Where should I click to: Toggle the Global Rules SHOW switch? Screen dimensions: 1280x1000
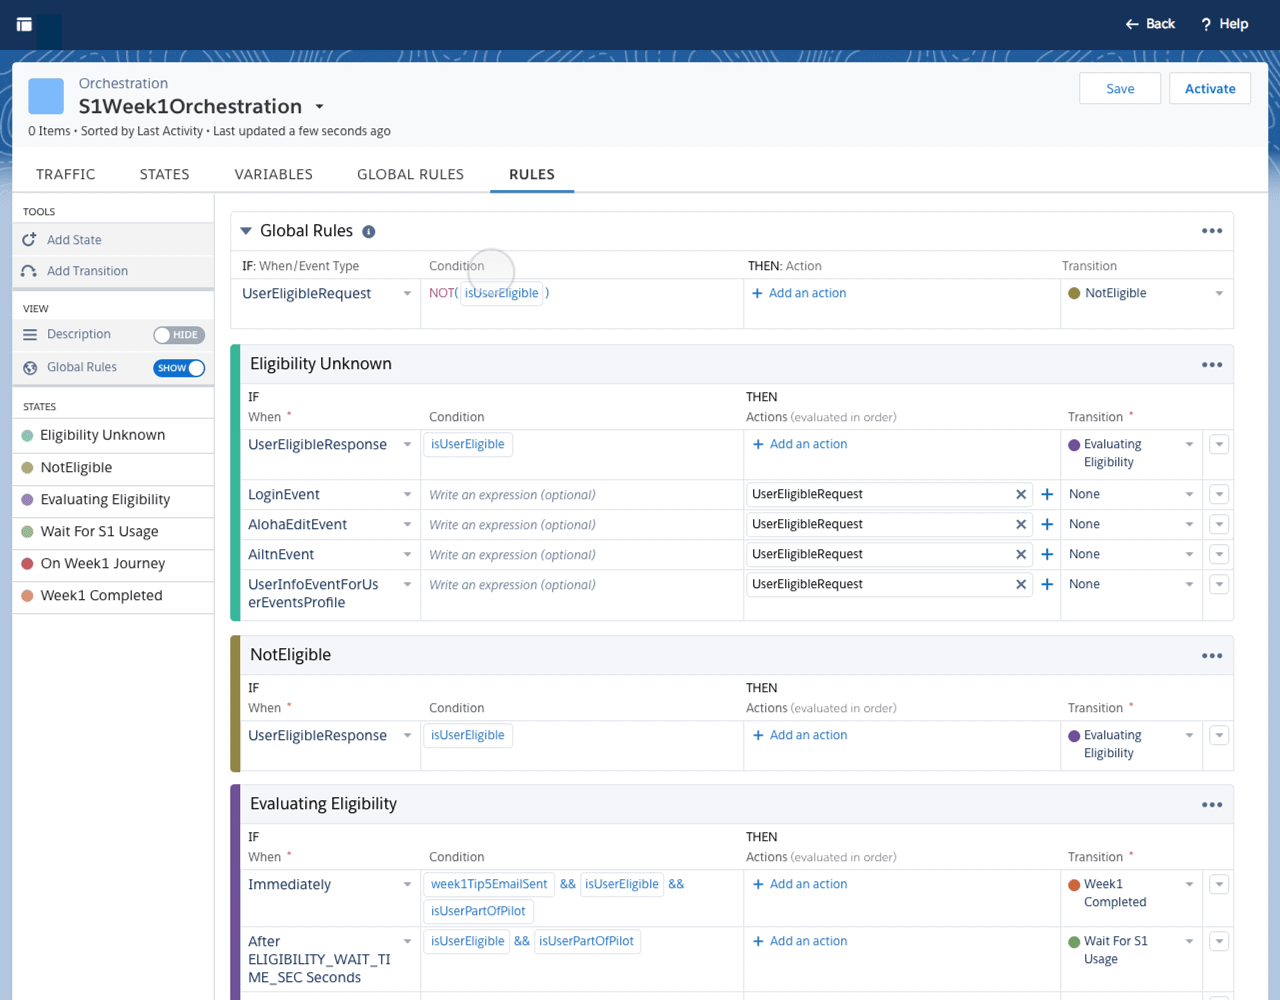pos(179,368)
